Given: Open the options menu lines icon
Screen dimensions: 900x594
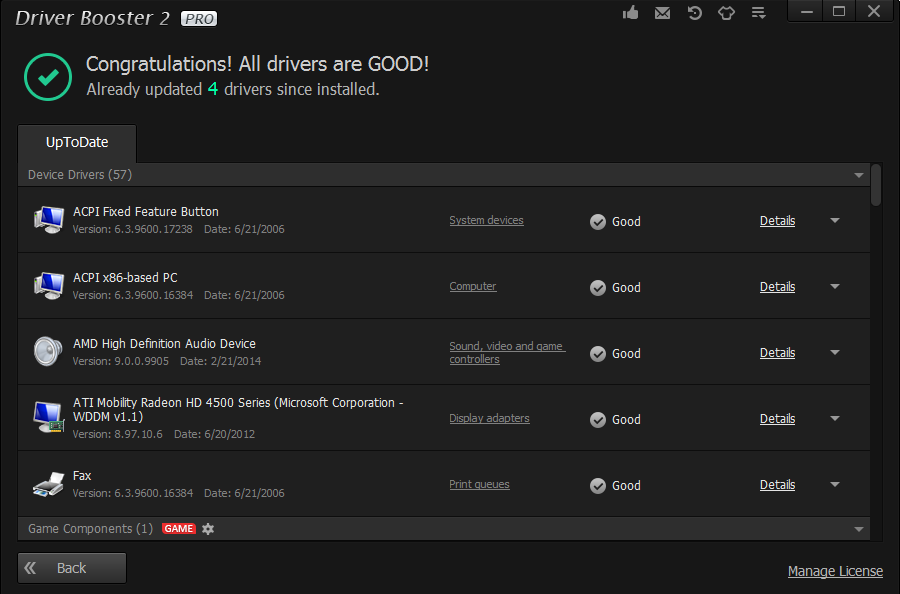Looking at the screenshot, I should 759,13.
